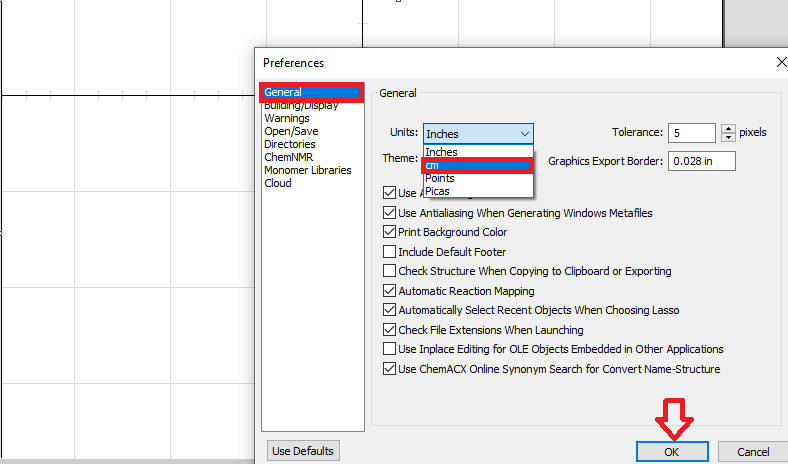788x464 pixels.
Task: Decrease Tolerance with the down arrow
Action: [728, 137]
